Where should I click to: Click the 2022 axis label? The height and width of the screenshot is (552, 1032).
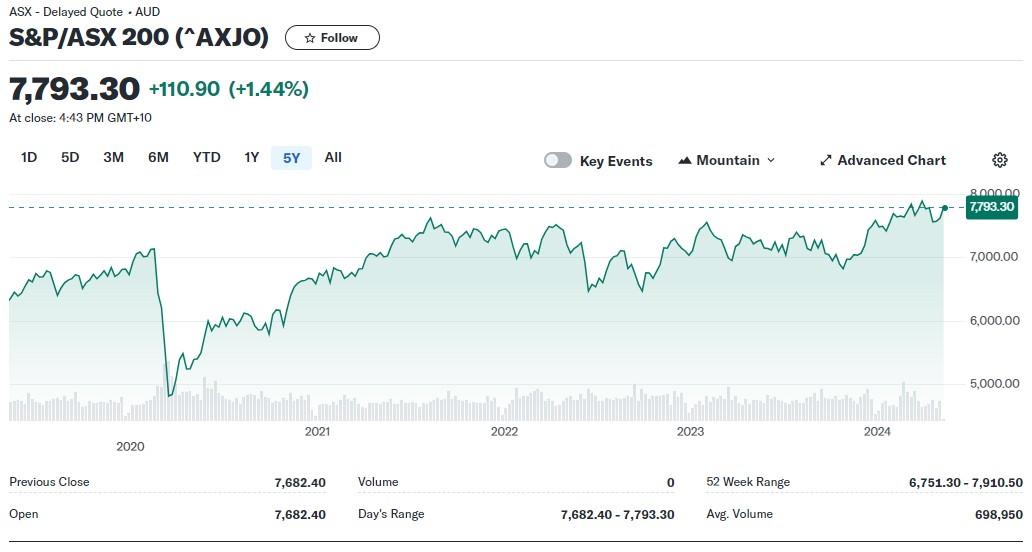tap(504, 432)
